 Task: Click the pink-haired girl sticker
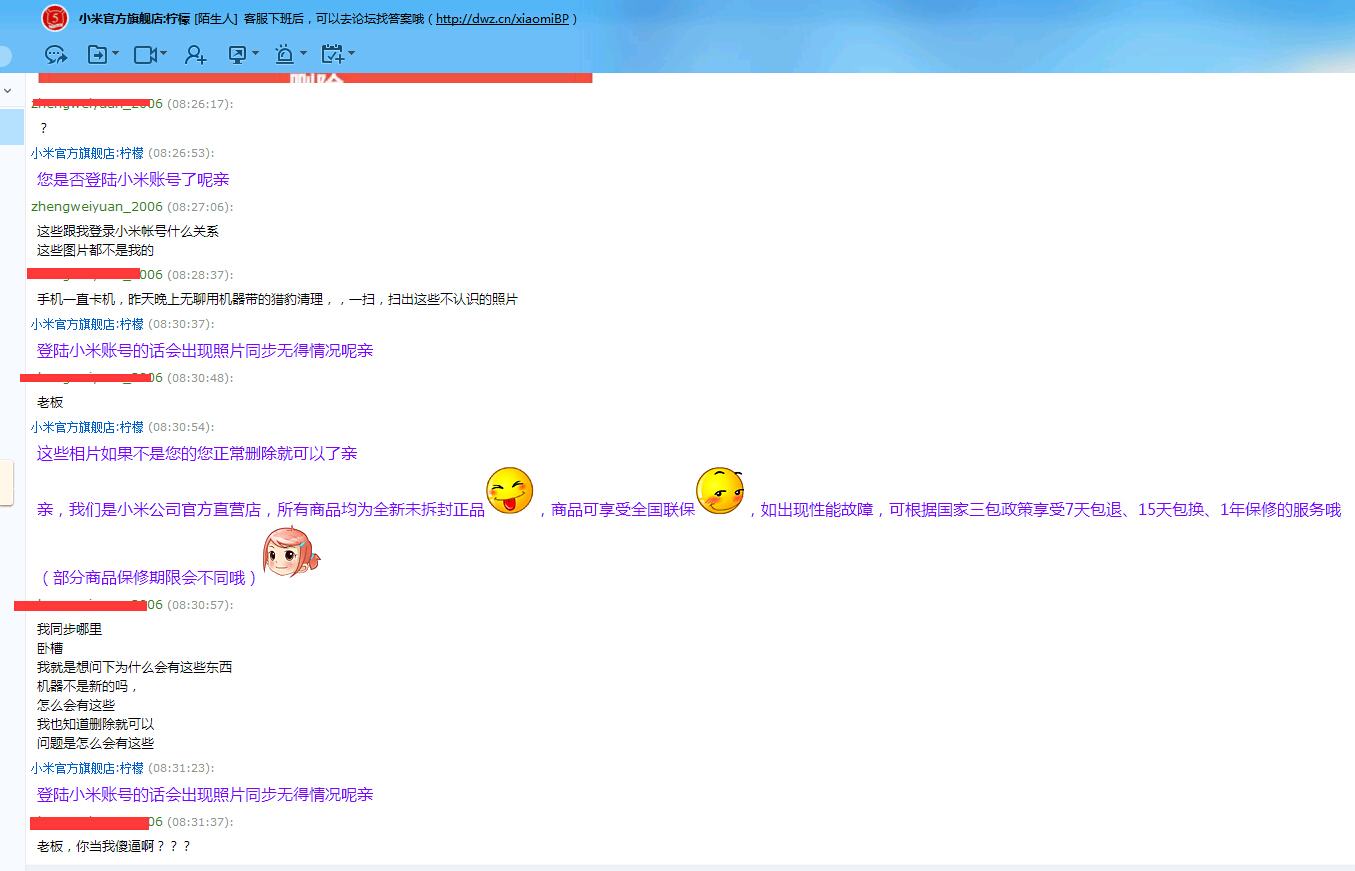pyautogui.click(x=290, y=554)
